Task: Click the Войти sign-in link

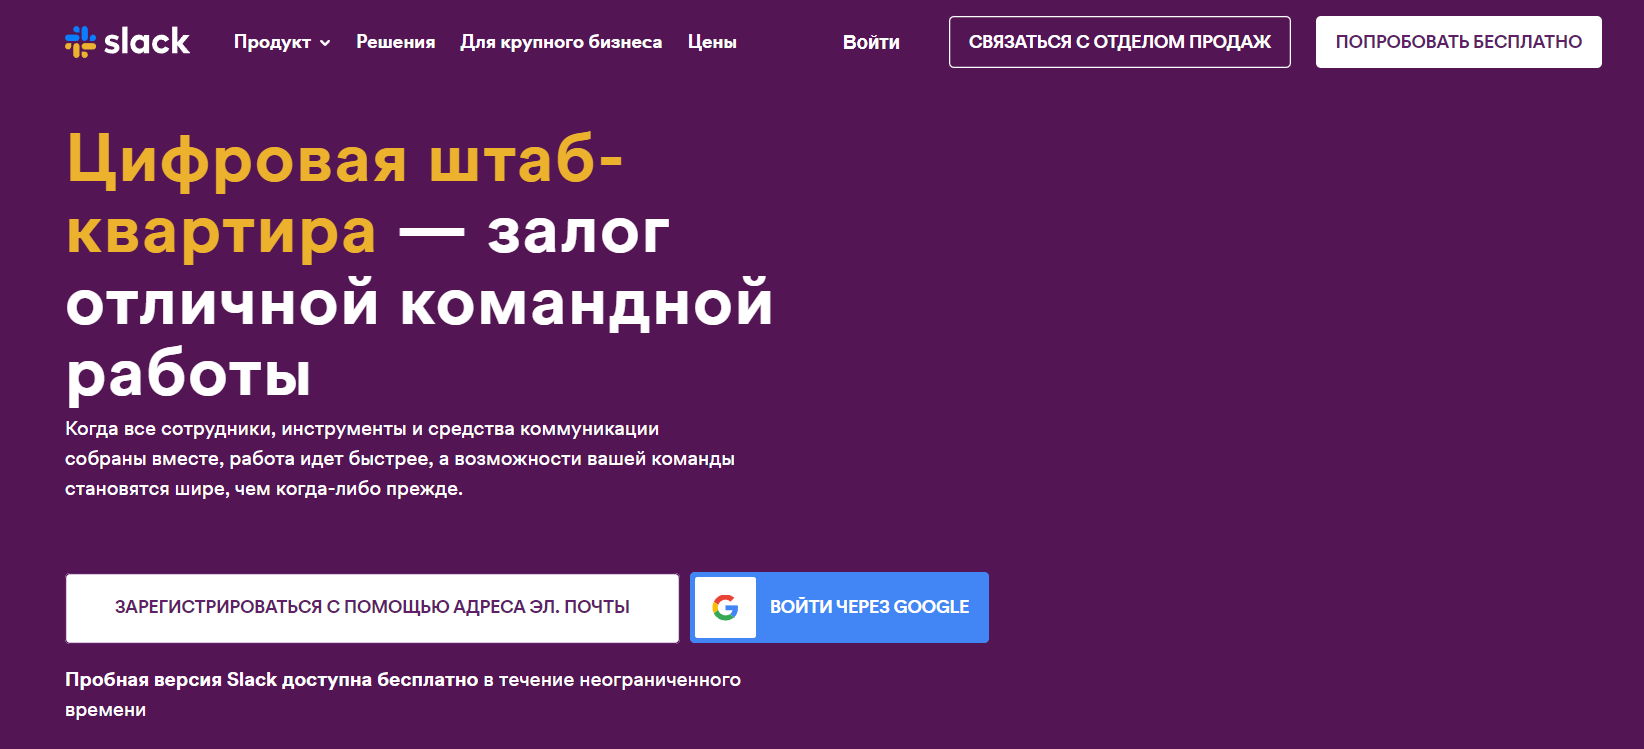Action: tap(871, 42)
